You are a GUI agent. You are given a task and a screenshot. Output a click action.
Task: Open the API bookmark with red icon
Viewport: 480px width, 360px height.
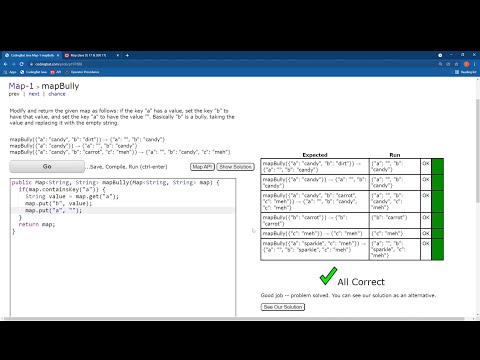point(56,72)
